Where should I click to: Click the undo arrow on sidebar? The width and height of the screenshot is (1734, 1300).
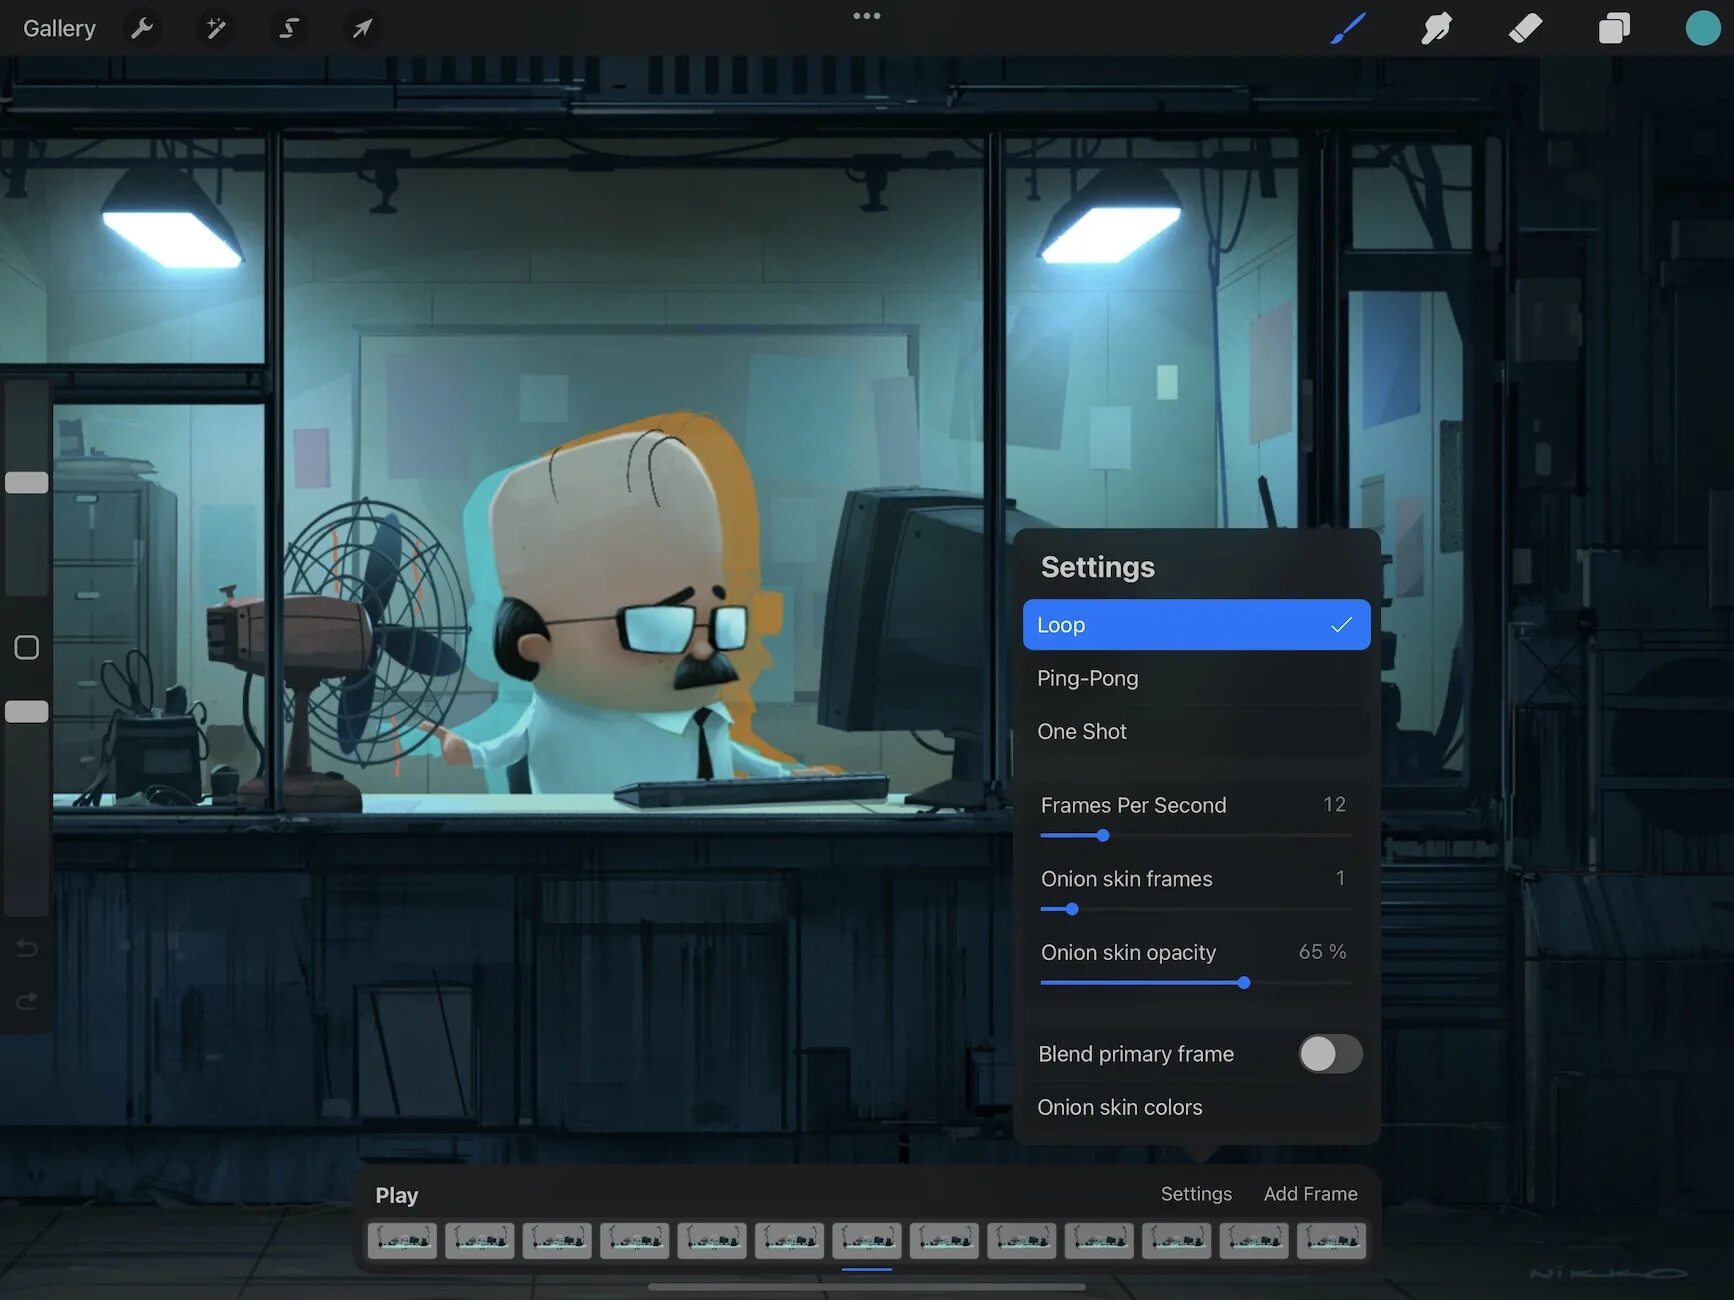27,947
